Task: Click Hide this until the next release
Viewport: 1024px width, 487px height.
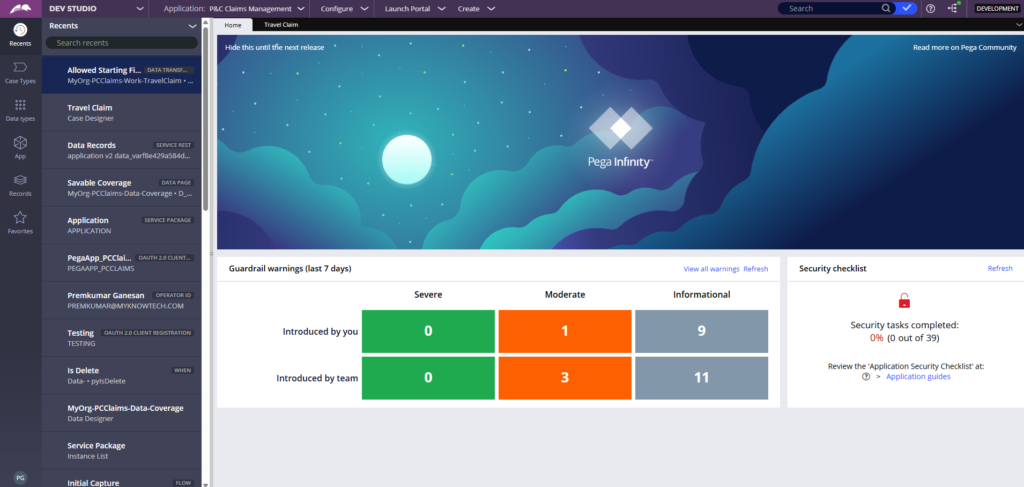Action: click(x=274, y=47)
